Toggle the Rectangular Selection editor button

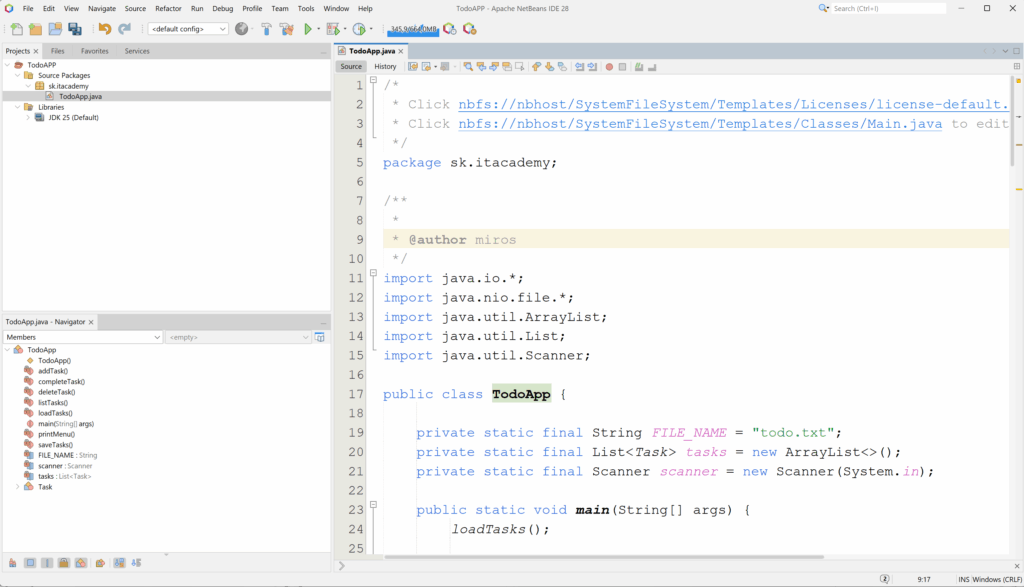(x=520, y=67)
